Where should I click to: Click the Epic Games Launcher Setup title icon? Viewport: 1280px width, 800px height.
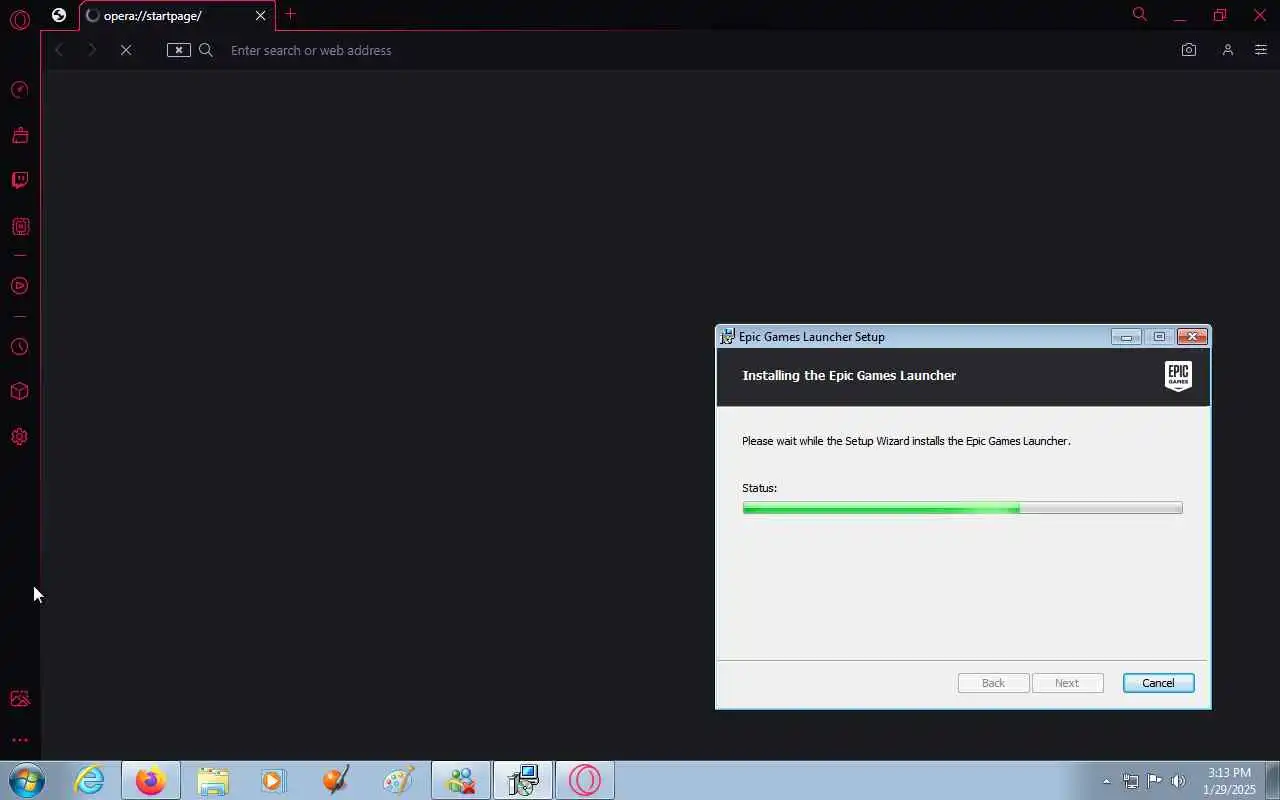(728, 337)
